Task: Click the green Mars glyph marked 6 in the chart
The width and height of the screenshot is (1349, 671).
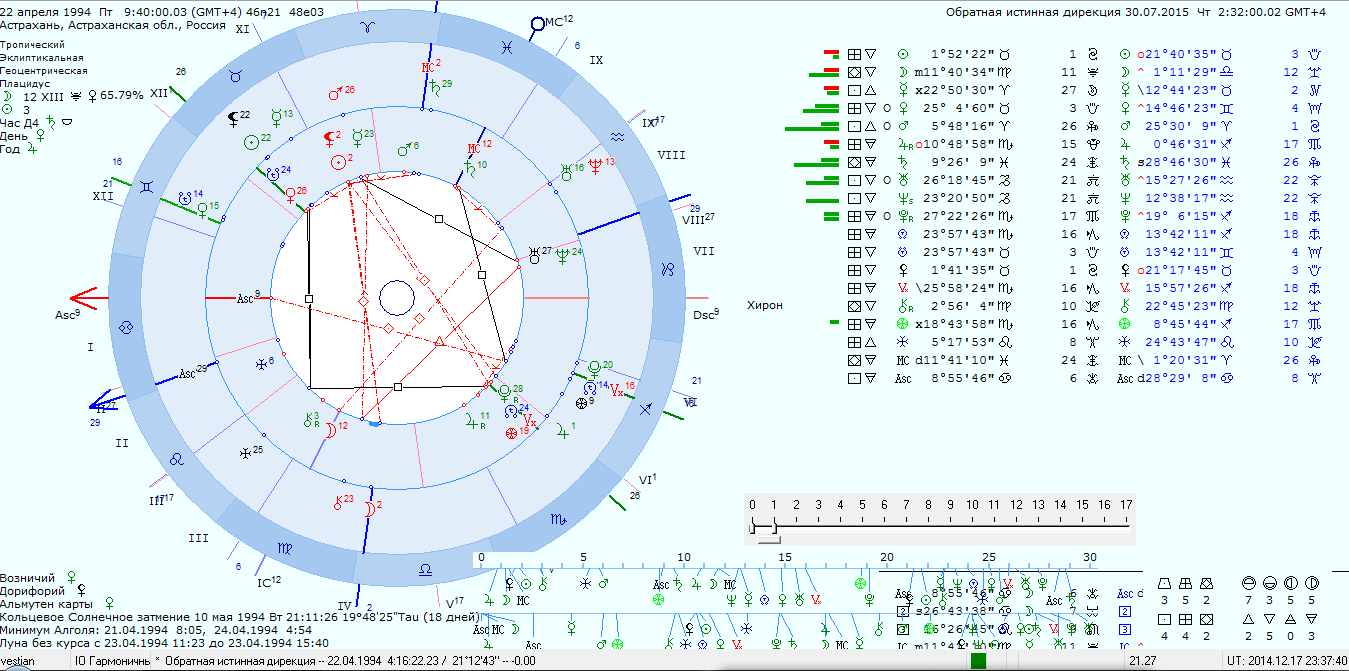Action: [x=404, y=150]
